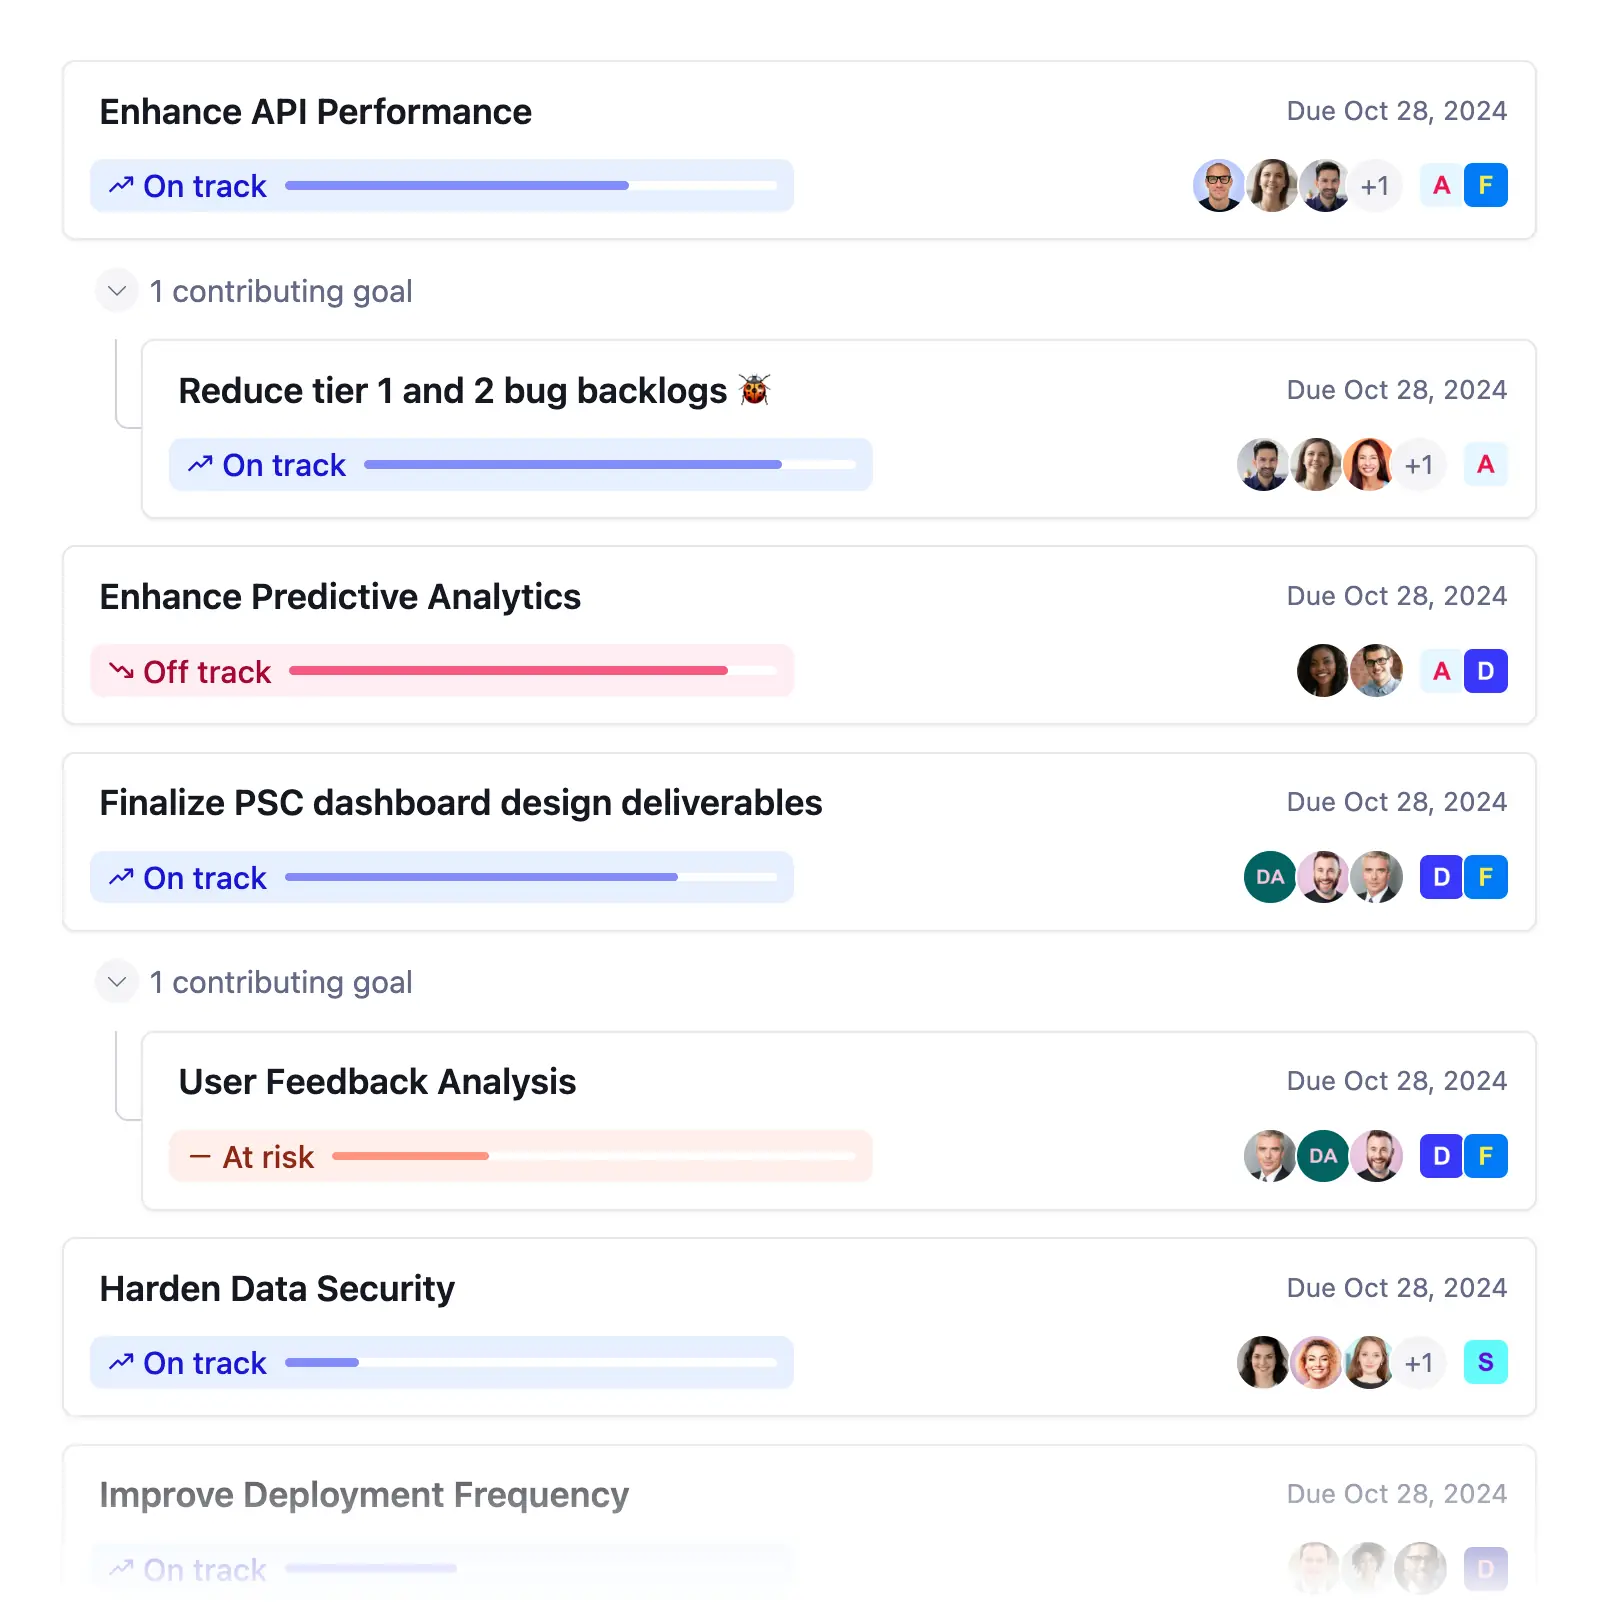Click the DA avatar on User Feedback Analysis
1602x1602 pixels.
[x=1322, y=1157]
